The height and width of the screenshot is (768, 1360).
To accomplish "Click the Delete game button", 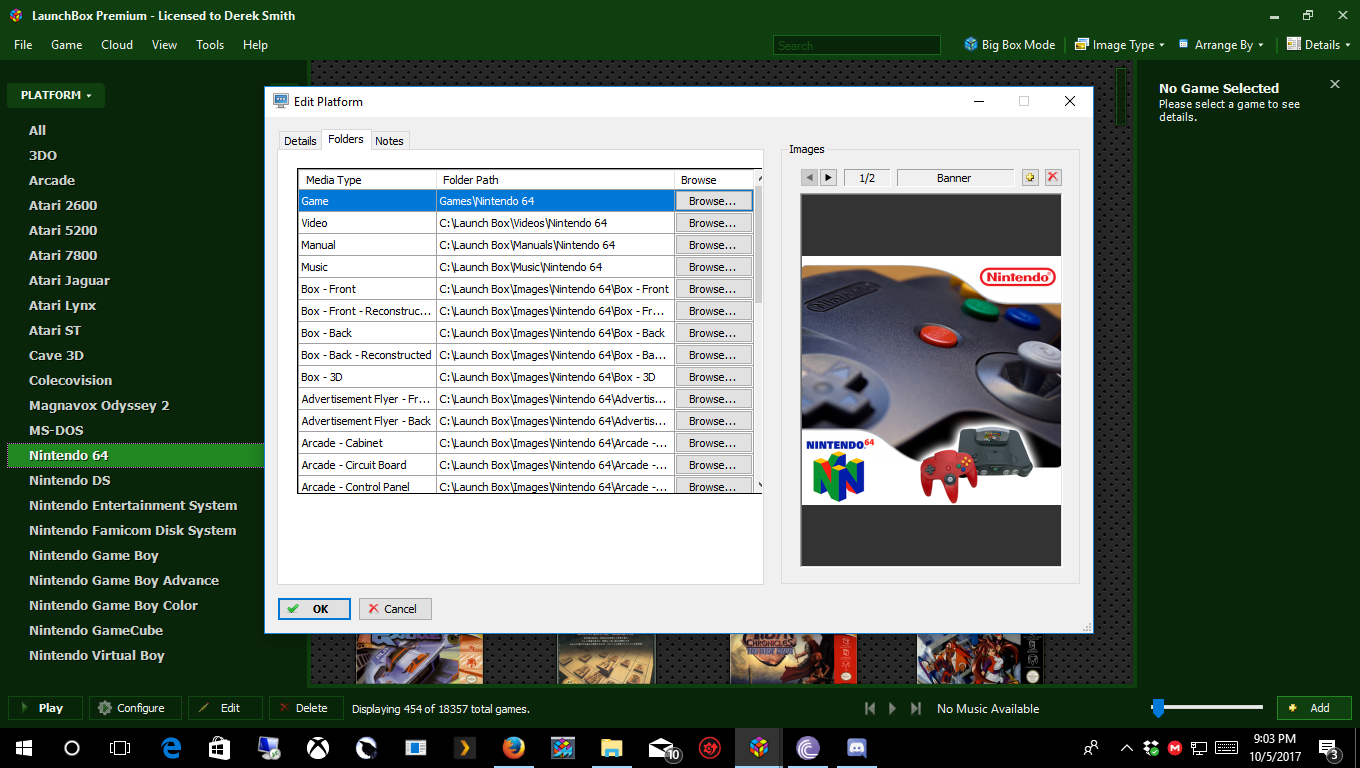I will [x=306, y=708].
